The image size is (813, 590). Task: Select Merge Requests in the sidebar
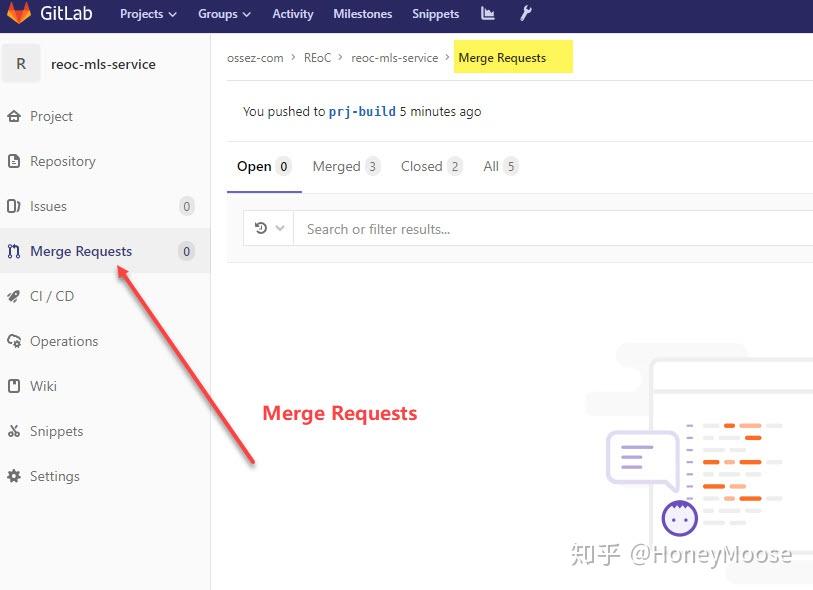pos(80,251)
